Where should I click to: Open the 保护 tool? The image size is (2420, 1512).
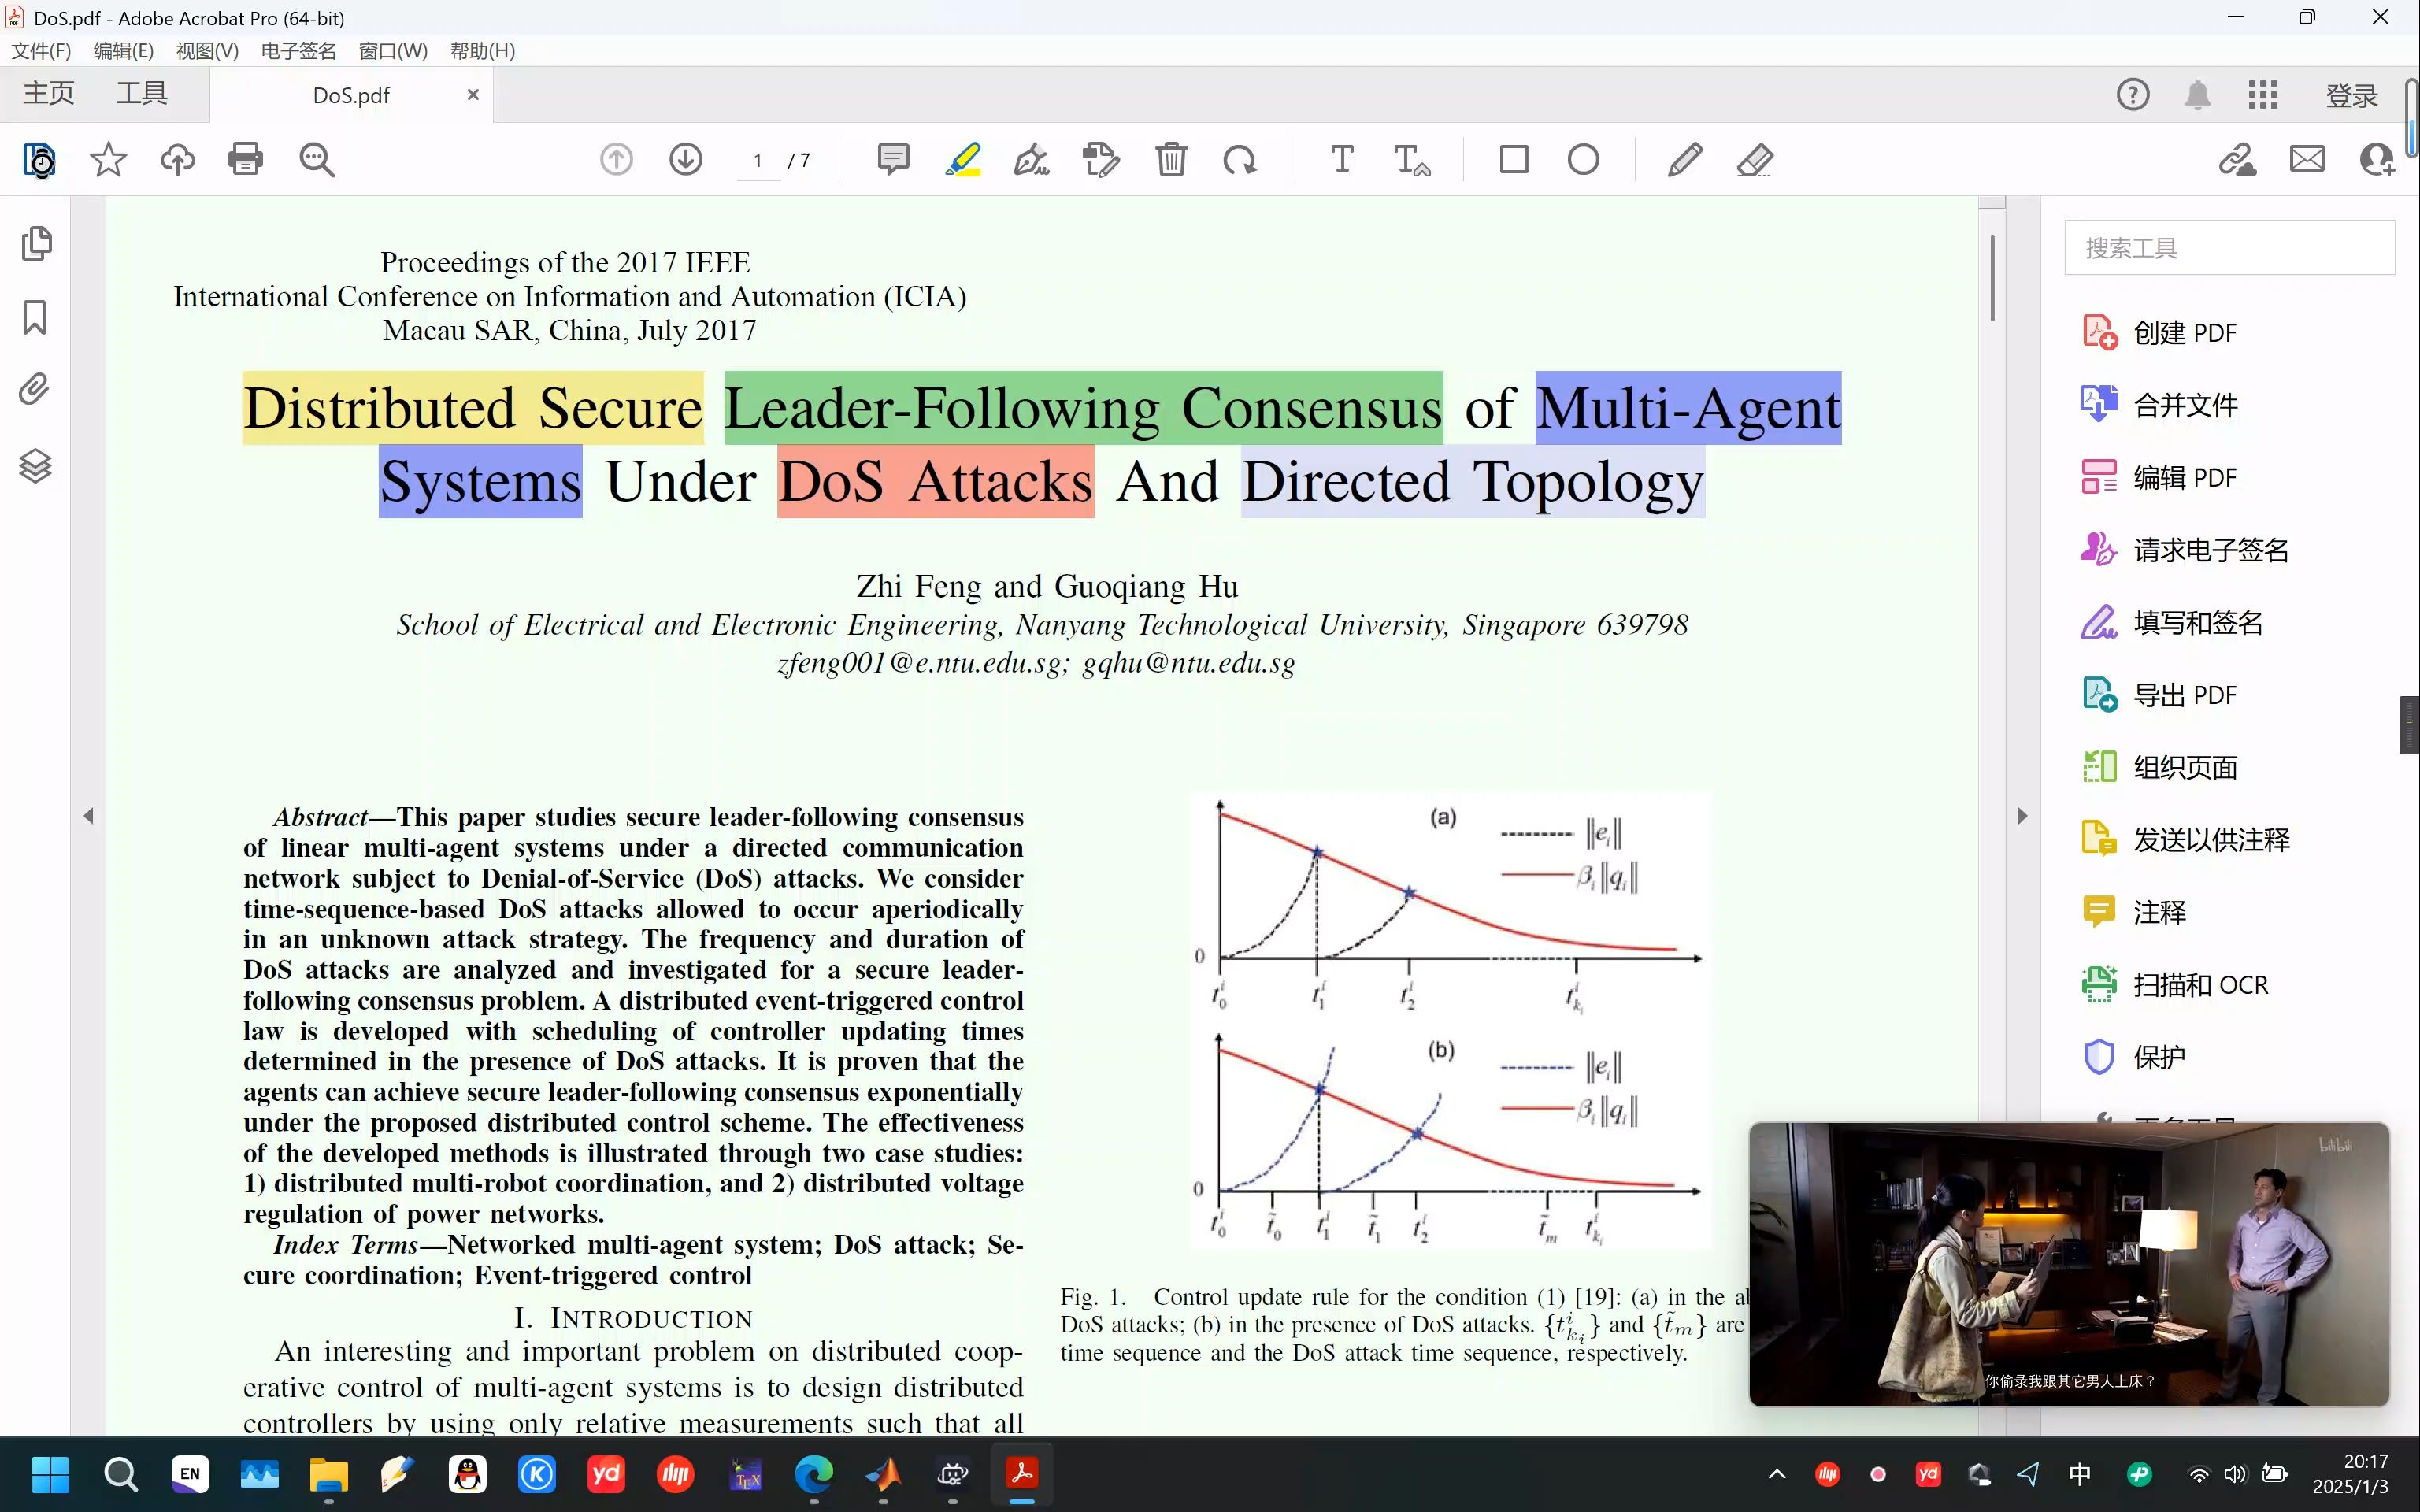coord(2135,1057)
